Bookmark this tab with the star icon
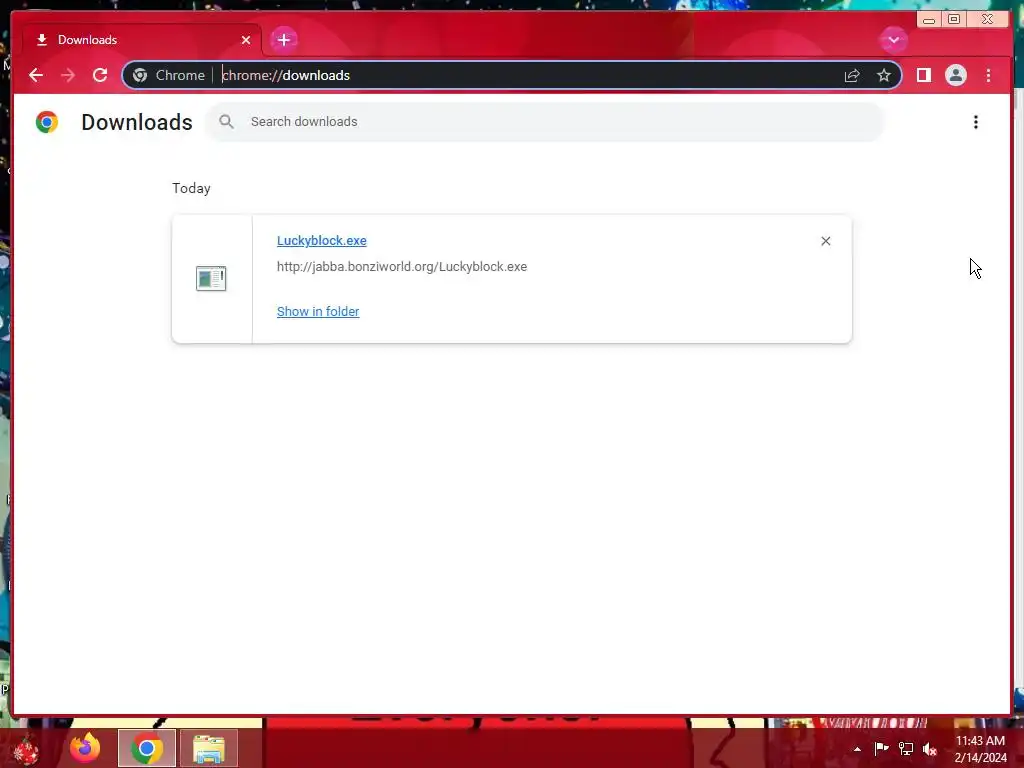This screenshot has width=1024, height=768. (x=884, y=76)
